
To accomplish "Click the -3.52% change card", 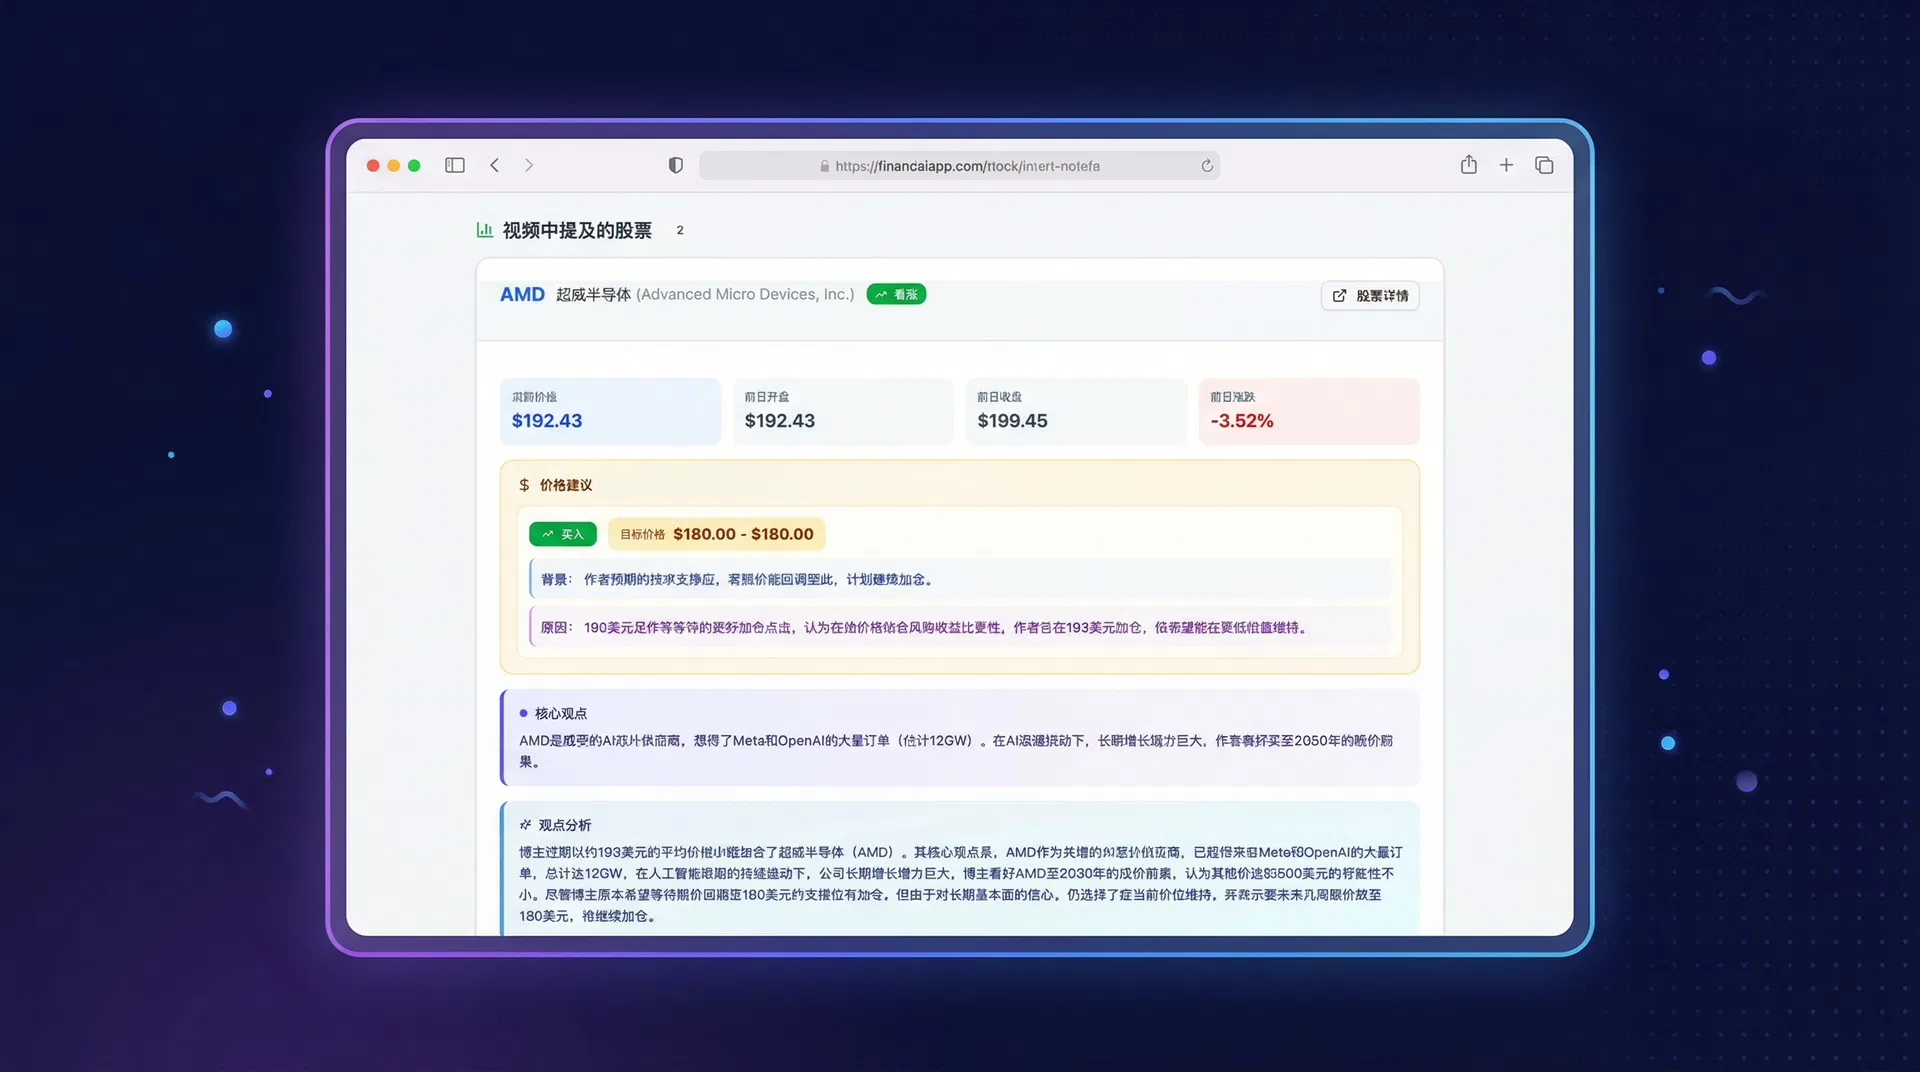I will click(1309, 411).
